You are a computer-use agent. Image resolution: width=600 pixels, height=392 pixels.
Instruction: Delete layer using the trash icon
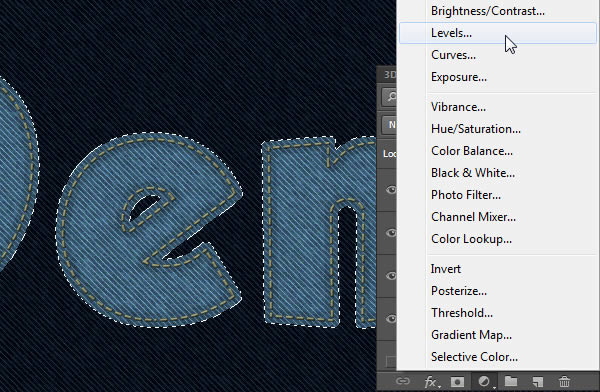point(564,381)
